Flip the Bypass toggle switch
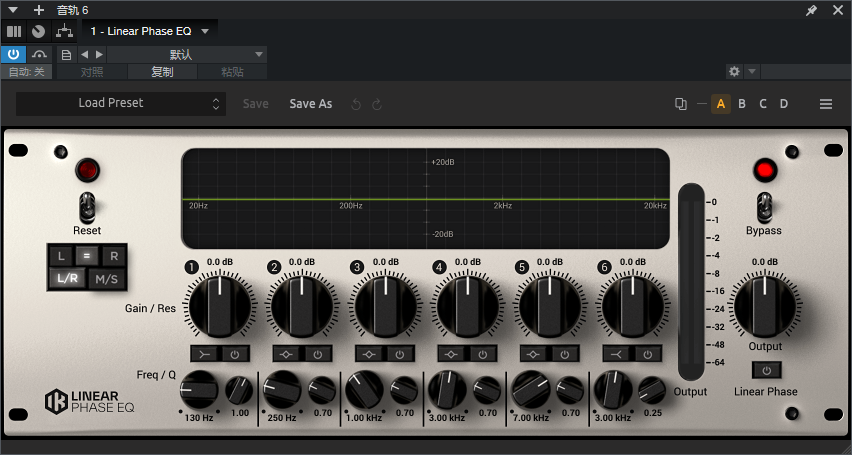 pyautogui.click(x=765, y=207)
